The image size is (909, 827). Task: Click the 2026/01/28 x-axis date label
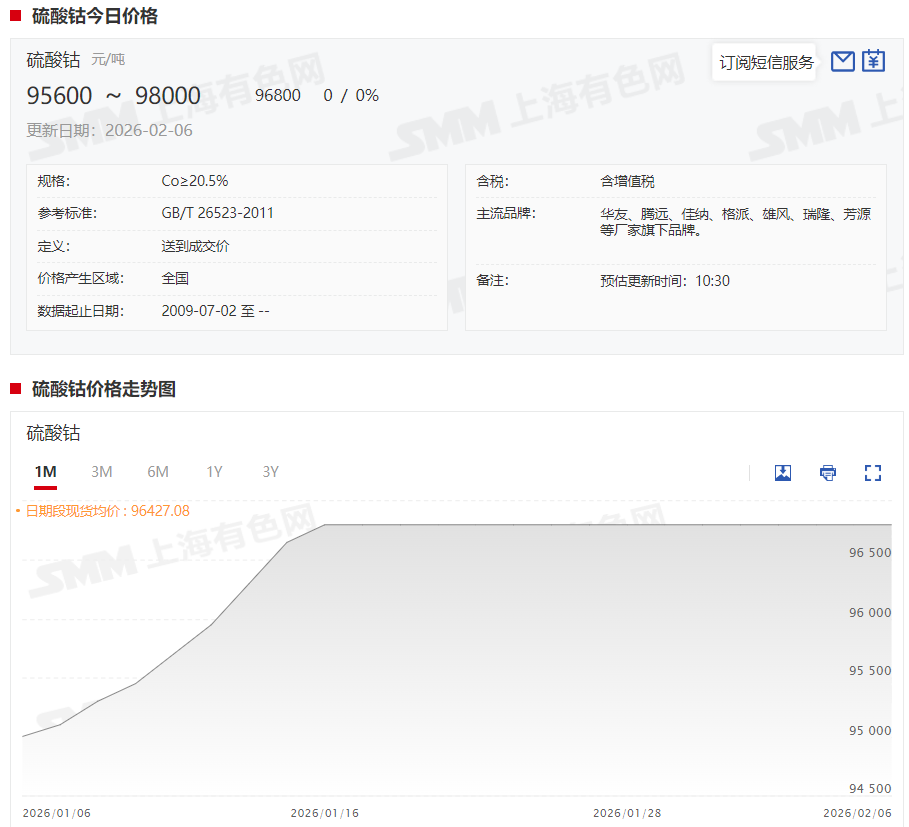pyautogui.click(x=627, y=813)
